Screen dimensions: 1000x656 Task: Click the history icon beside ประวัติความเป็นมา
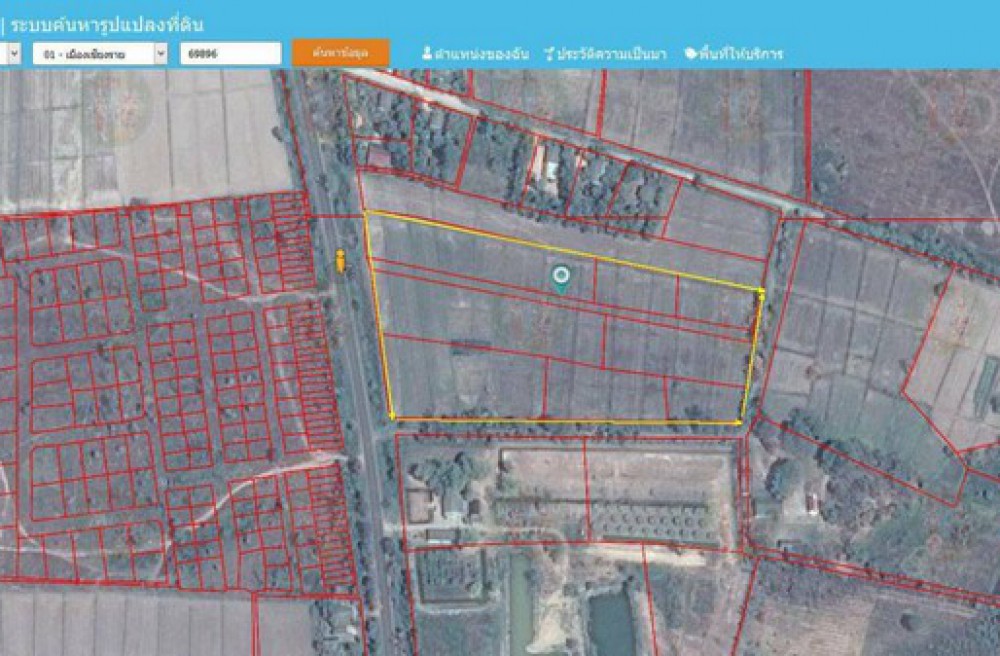(549, 54)
